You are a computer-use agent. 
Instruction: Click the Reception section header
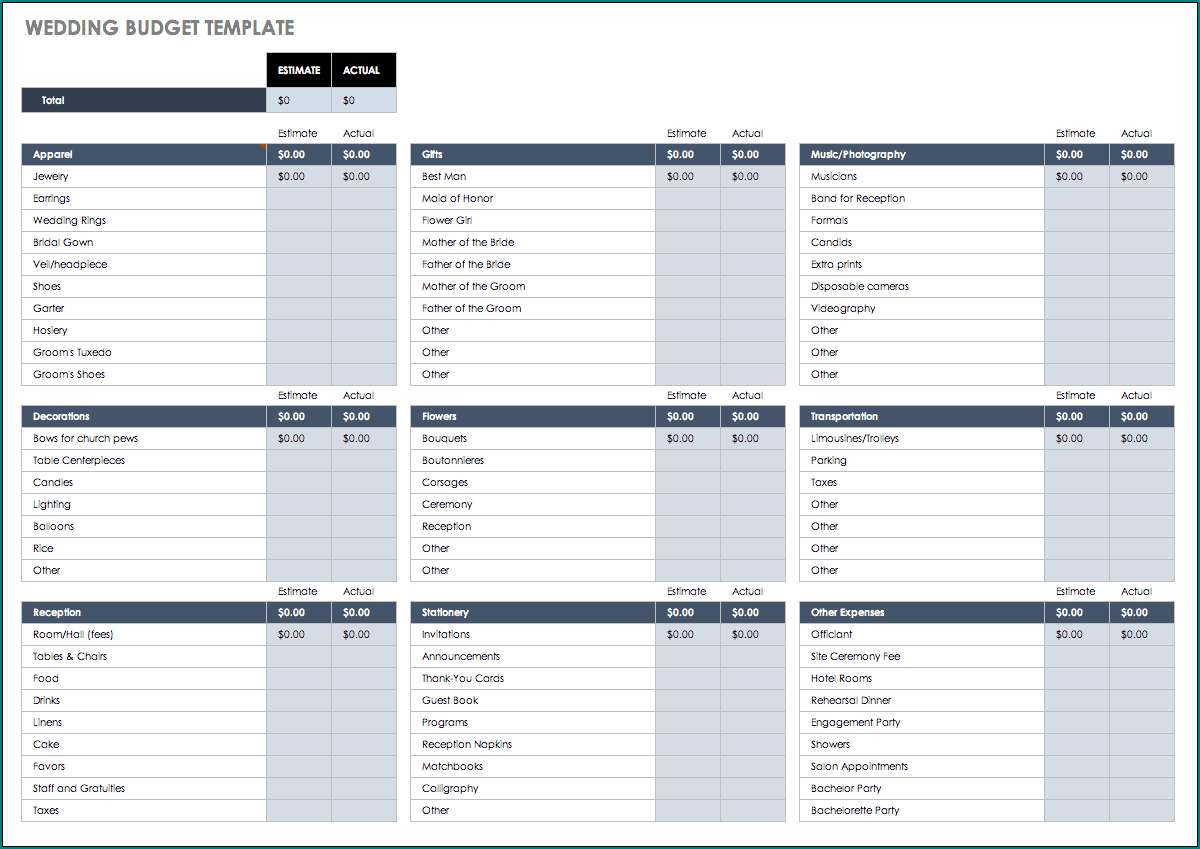[x=144, y=613]
